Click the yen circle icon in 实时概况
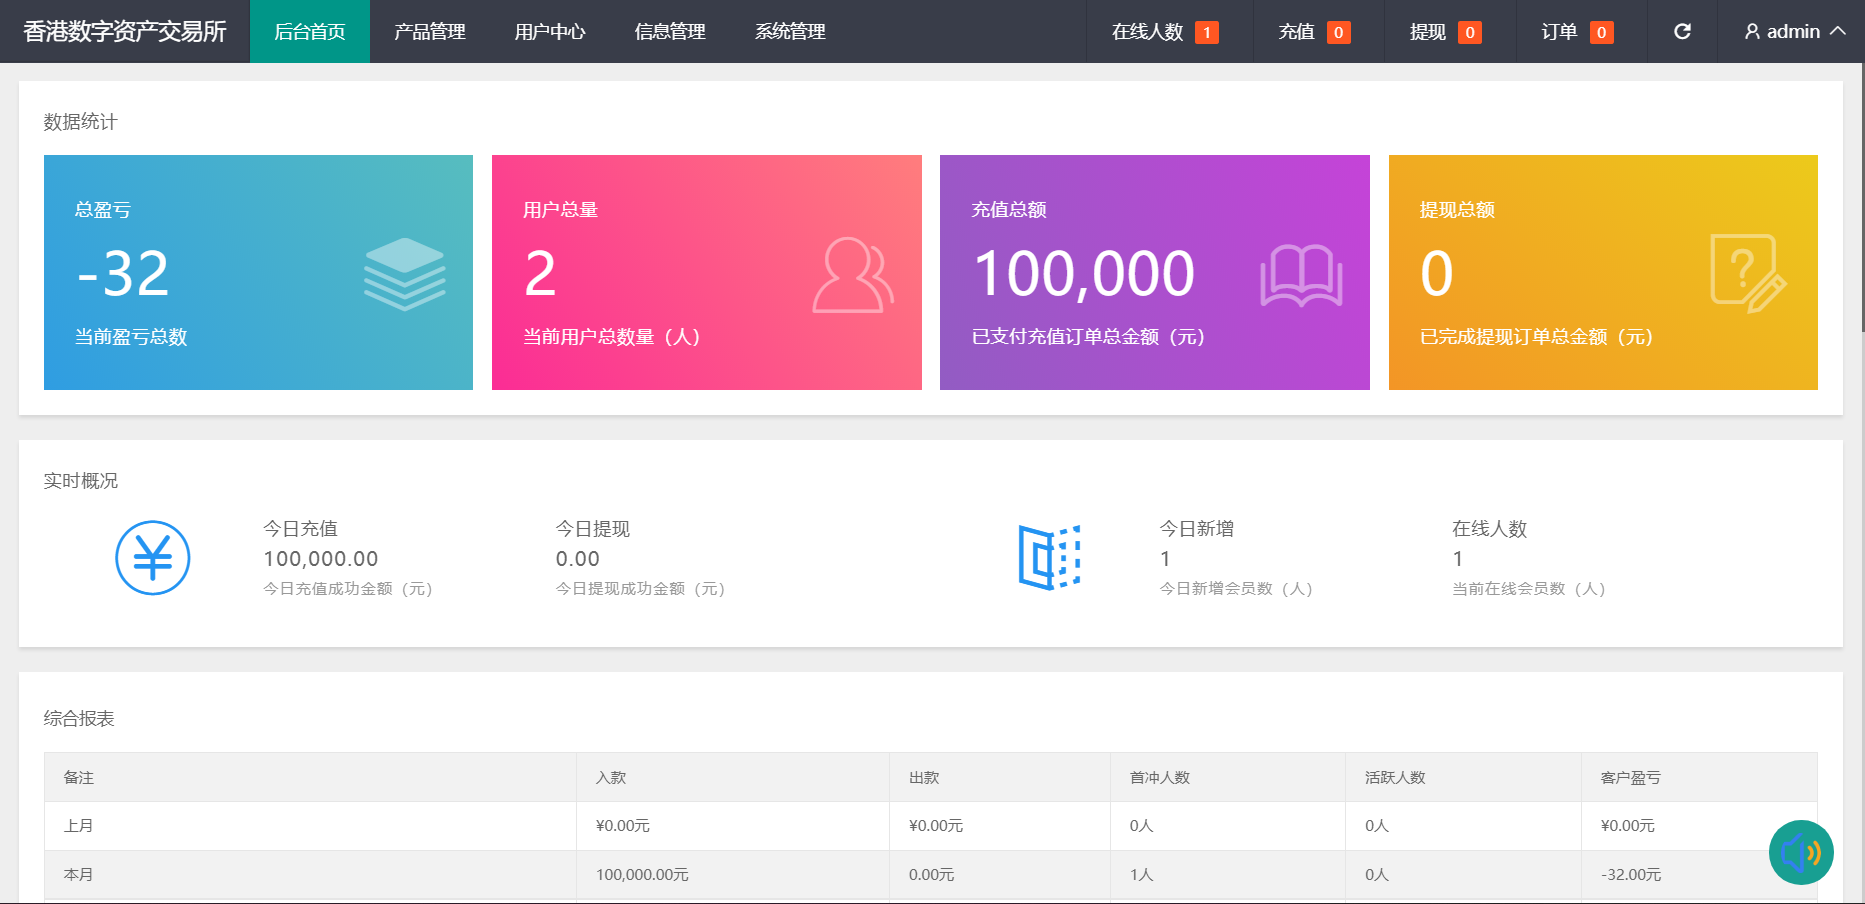Screen dimensions: 1865x904 pos(153,558)
